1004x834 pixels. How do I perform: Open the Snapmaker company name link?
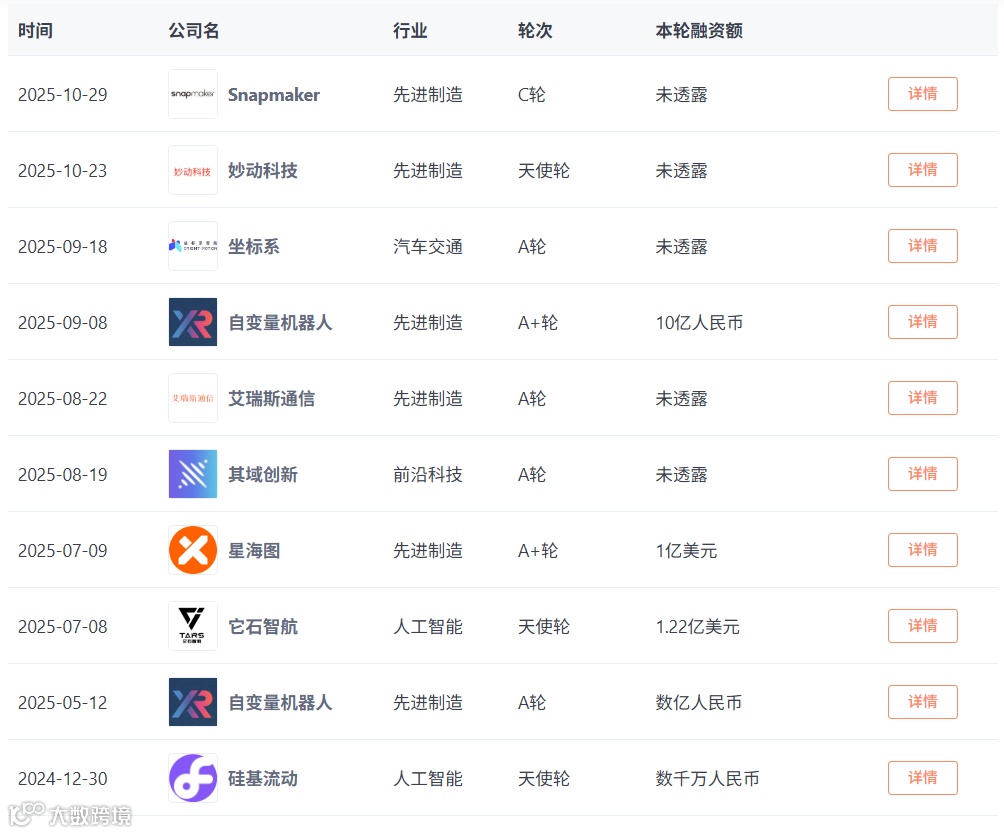coord(274,95)
